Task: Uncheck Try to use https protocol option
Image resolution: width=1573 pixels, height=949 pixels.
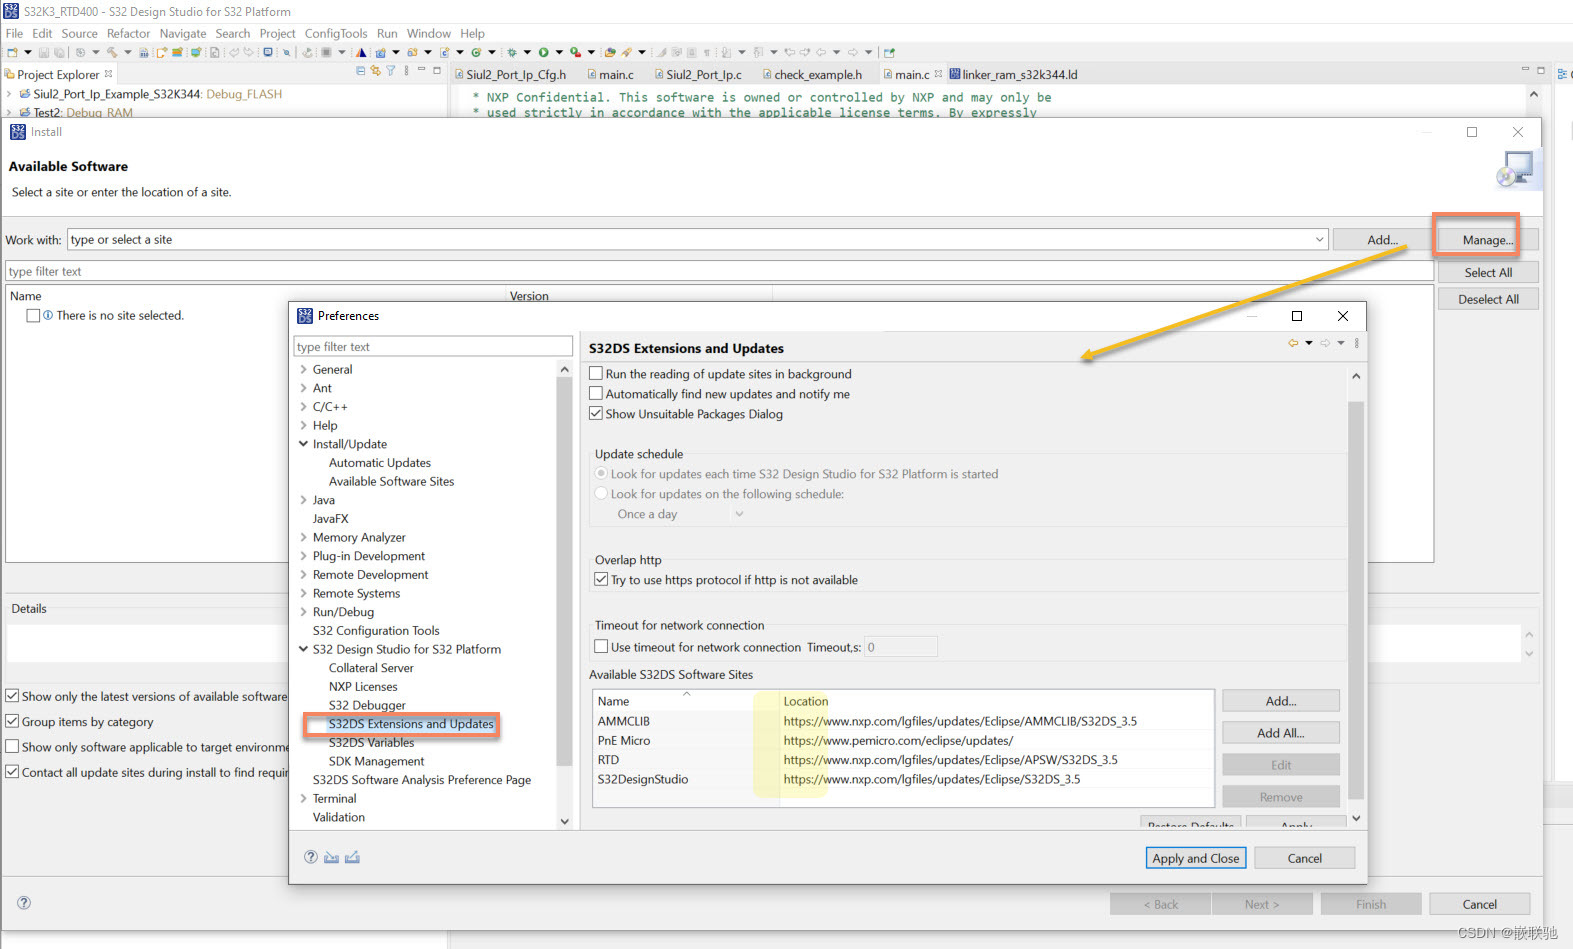Action: point(601,579)
